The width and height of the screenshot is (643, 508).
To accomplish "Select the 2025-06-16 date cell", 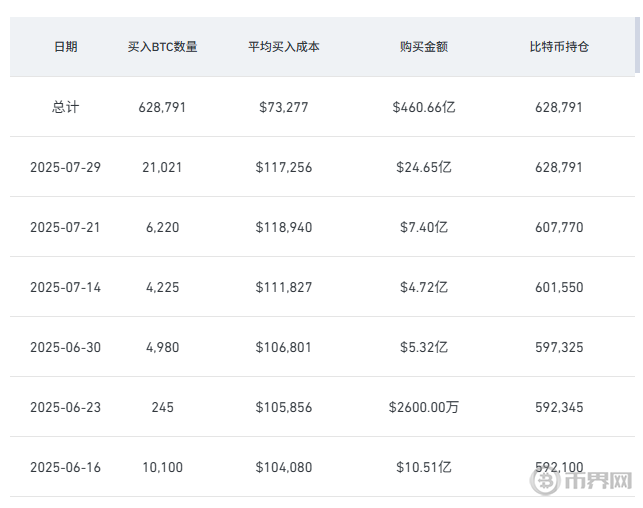I will point(65,467).
